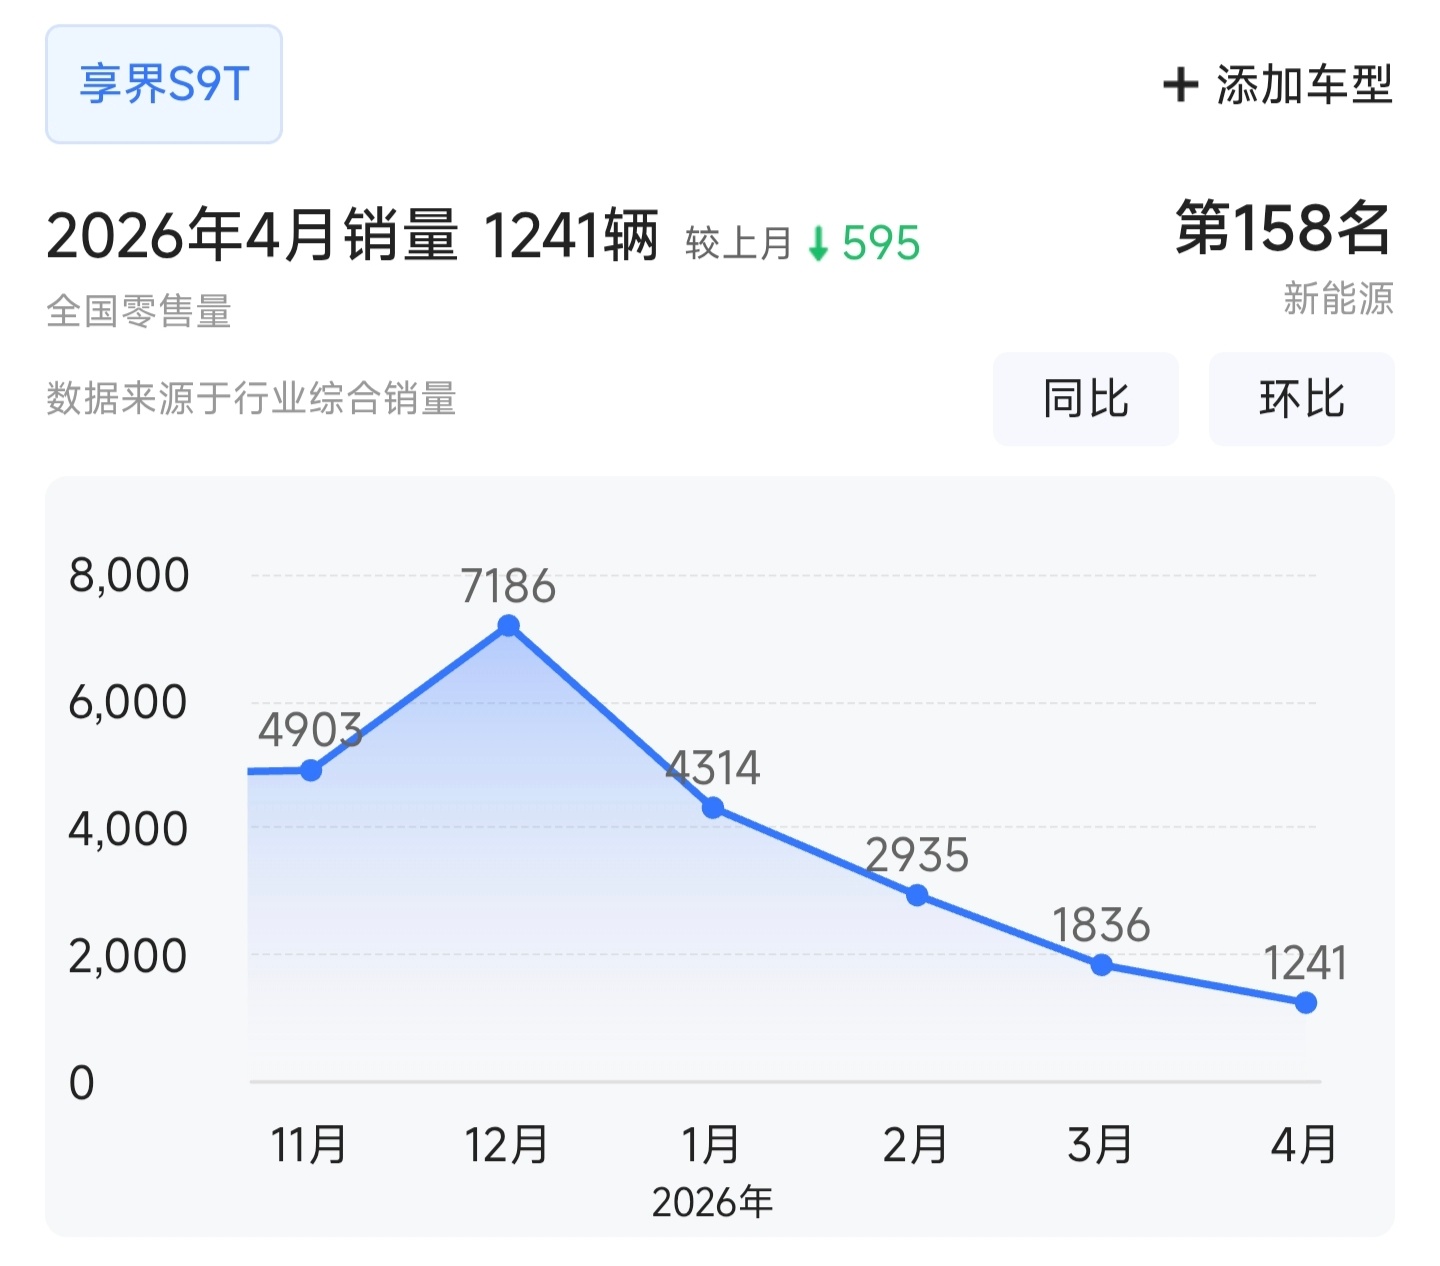Select the 4月 data point on the chart
1440x1266 pixels.
tap(1305, 1002)
